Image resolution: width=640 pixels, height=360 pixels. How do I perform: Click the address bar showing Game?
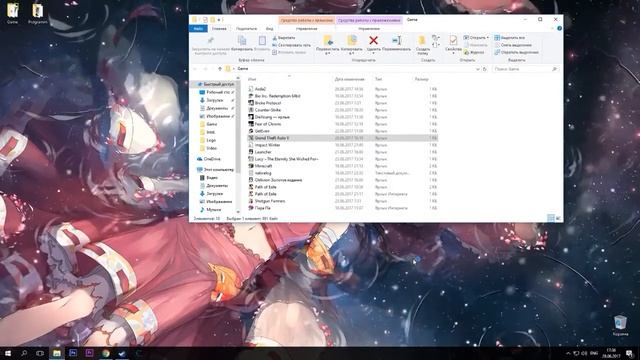(351, 69)
